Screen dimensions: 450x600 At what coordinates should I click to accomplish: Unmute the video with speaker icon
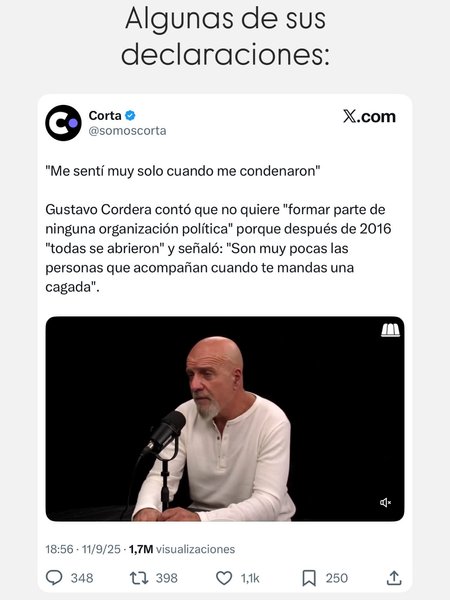point(385,502)
